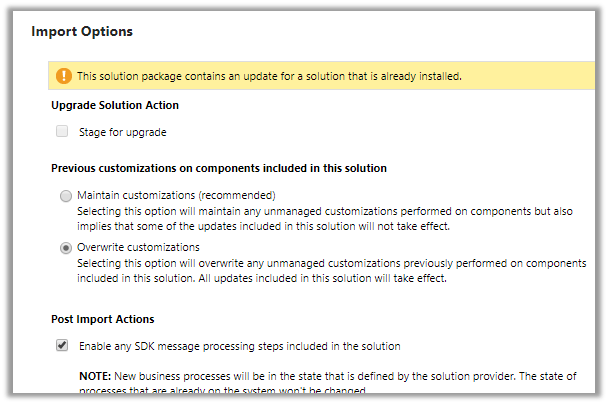The image size is (608, 404).
Task: Click the 'Overwrite customizations' label text
Action: (x=138, y=247)
